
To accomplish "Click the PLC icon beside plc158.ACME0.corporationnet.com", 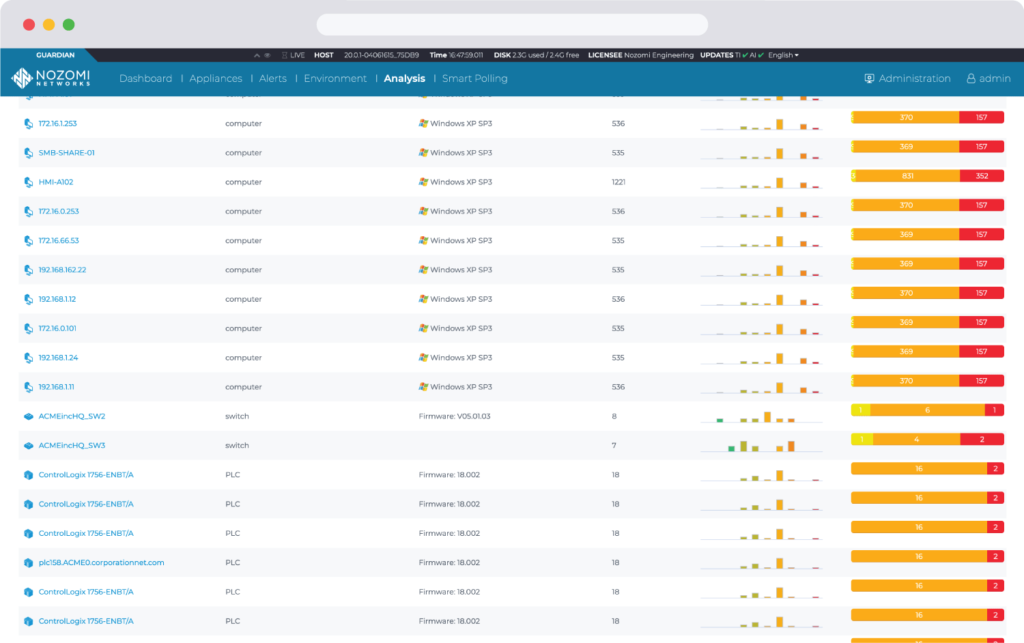I will click(28, 563).
